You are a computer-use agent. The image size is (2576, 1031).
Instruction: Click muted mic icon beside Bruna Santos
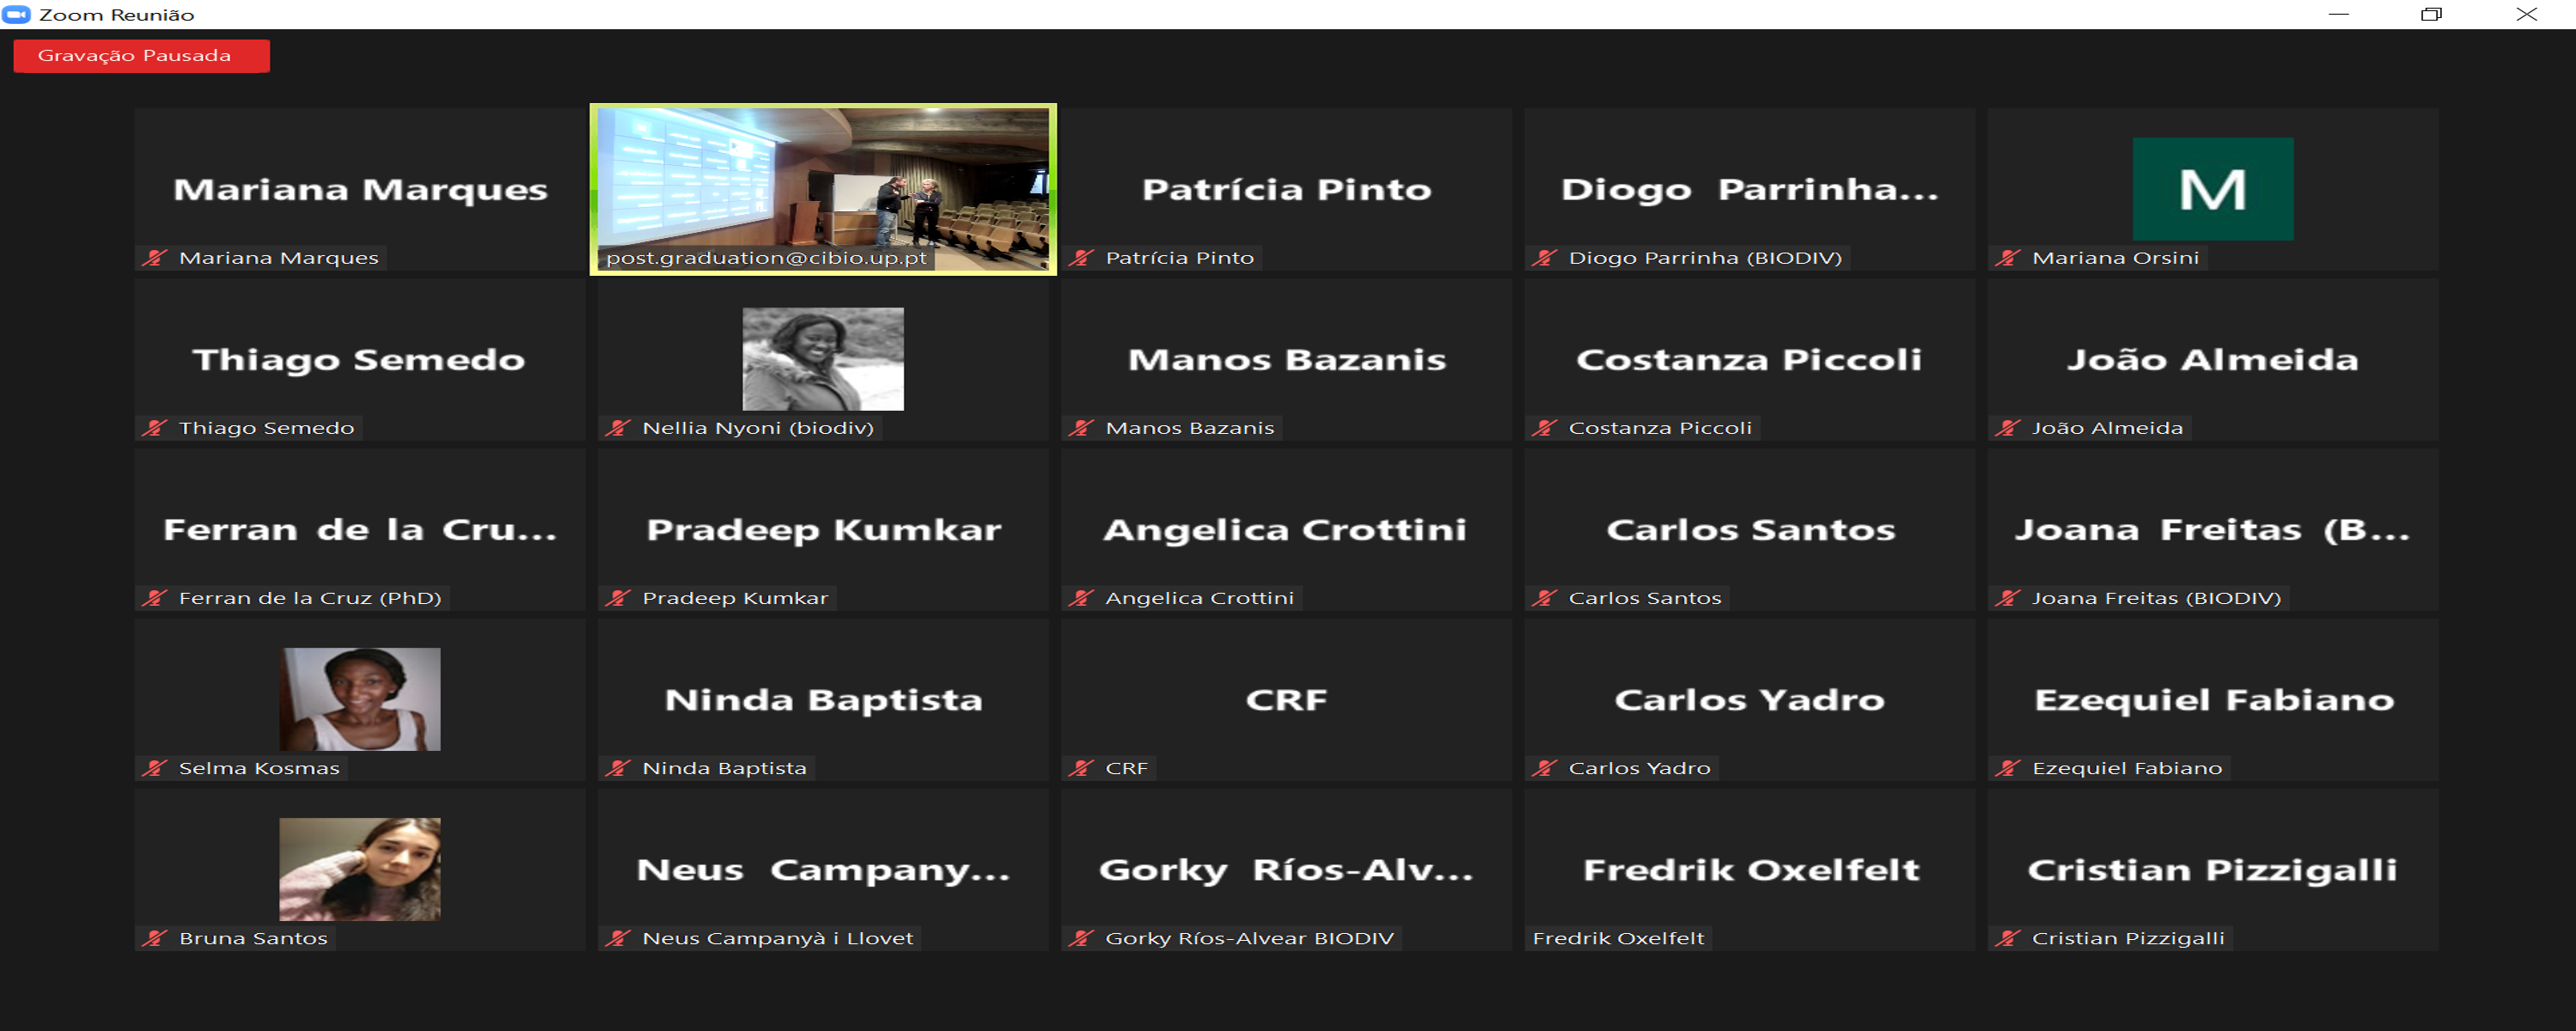pos(154,938)
